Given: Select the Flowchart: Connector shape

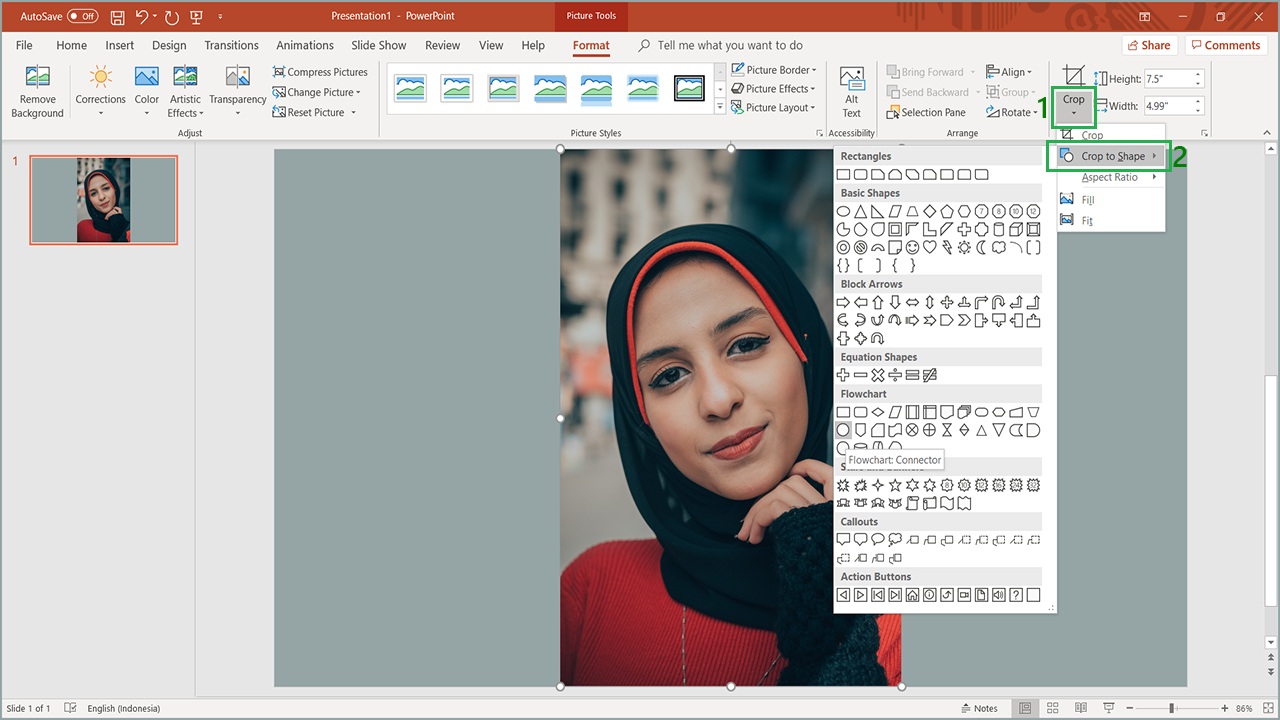Looking at the screenshot, I should (843, 430).
